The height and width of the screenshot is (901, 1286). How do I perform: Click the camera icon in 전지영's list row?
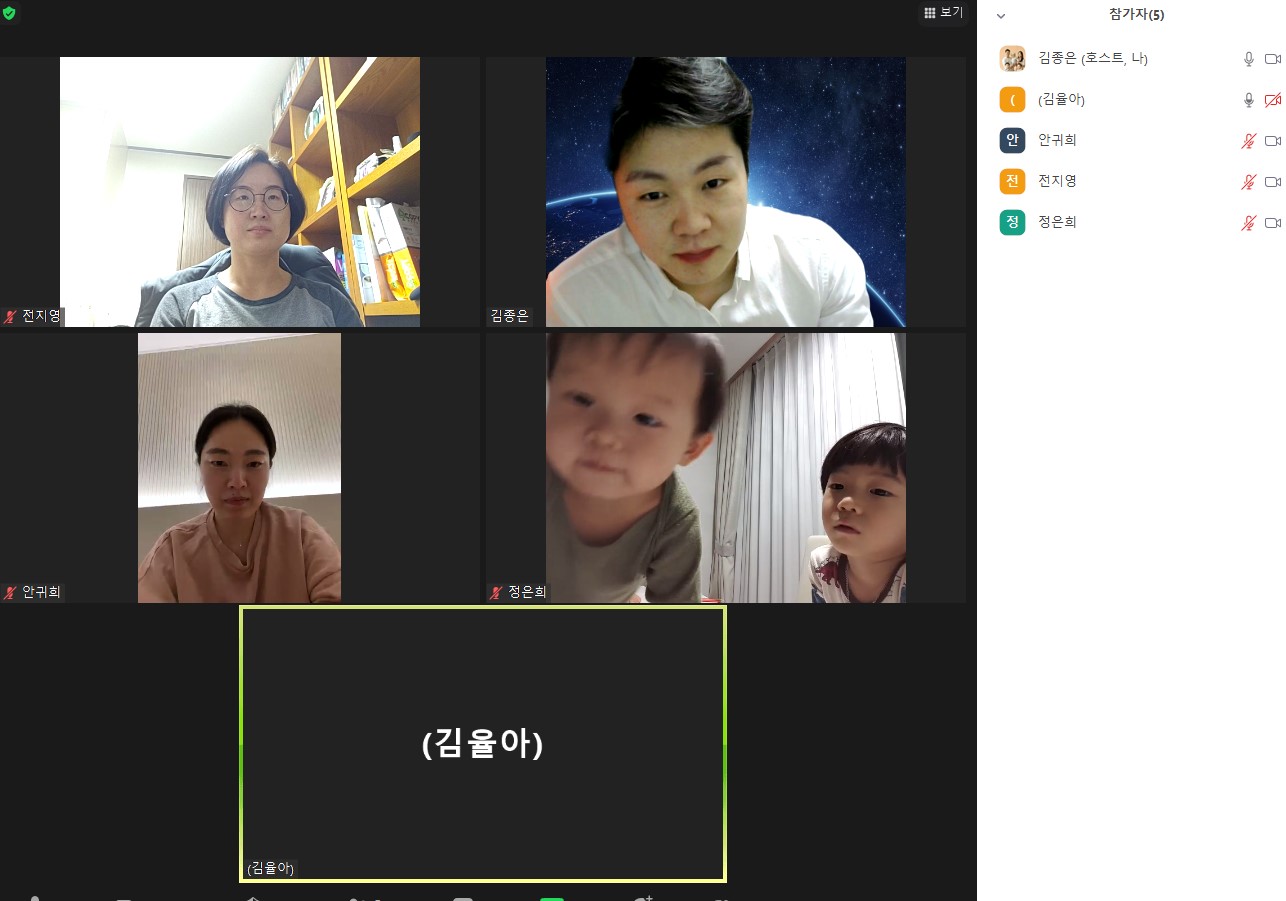tap(1273, 182)
